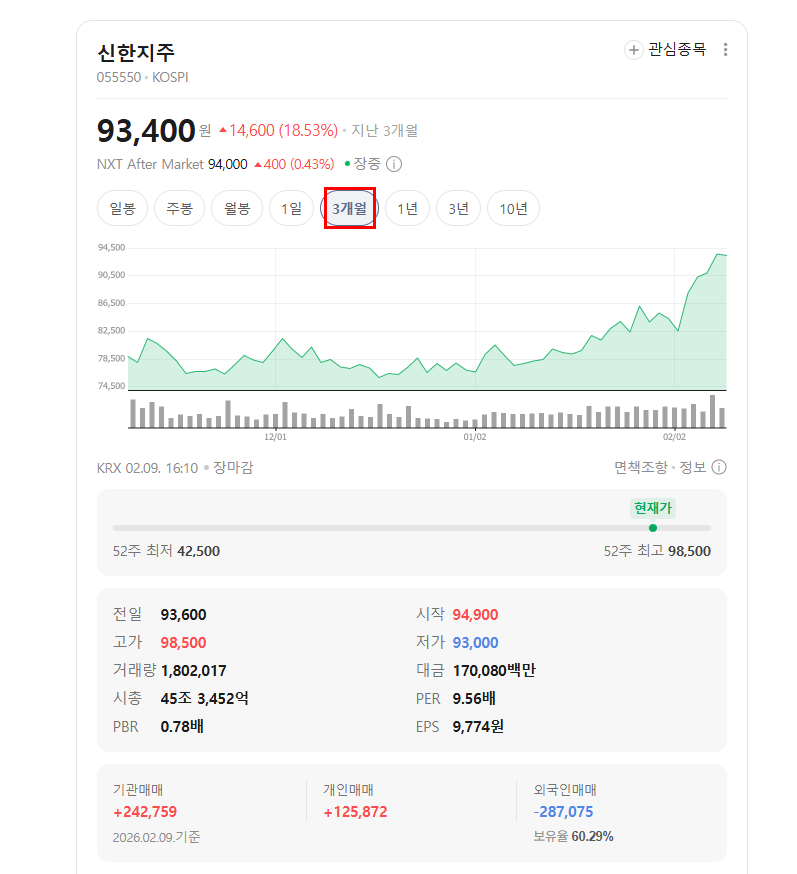Click the green price line chart
This screenshot has width=797, height=874.
coord(427,319)
